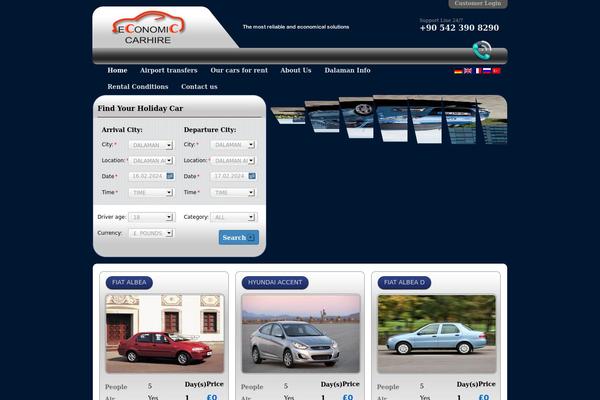The height and width of the screenshot is (400, 600).
Task: Switch language using the British flag
Action: click(468, 71)
